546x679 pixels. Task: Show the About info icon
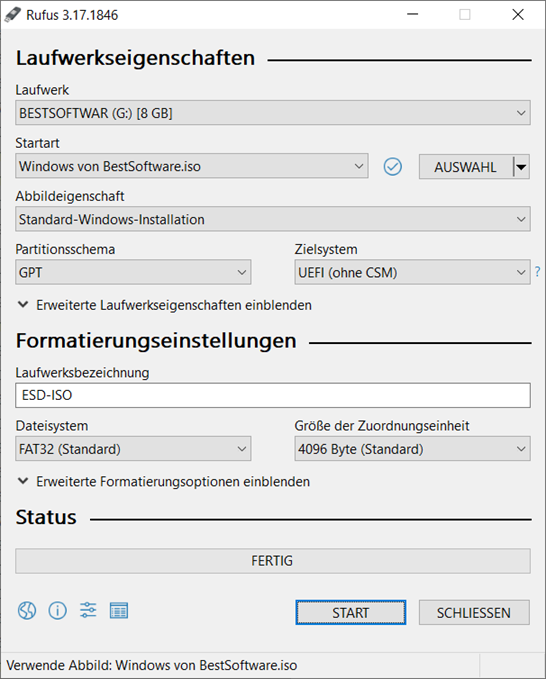click(58, 611)
